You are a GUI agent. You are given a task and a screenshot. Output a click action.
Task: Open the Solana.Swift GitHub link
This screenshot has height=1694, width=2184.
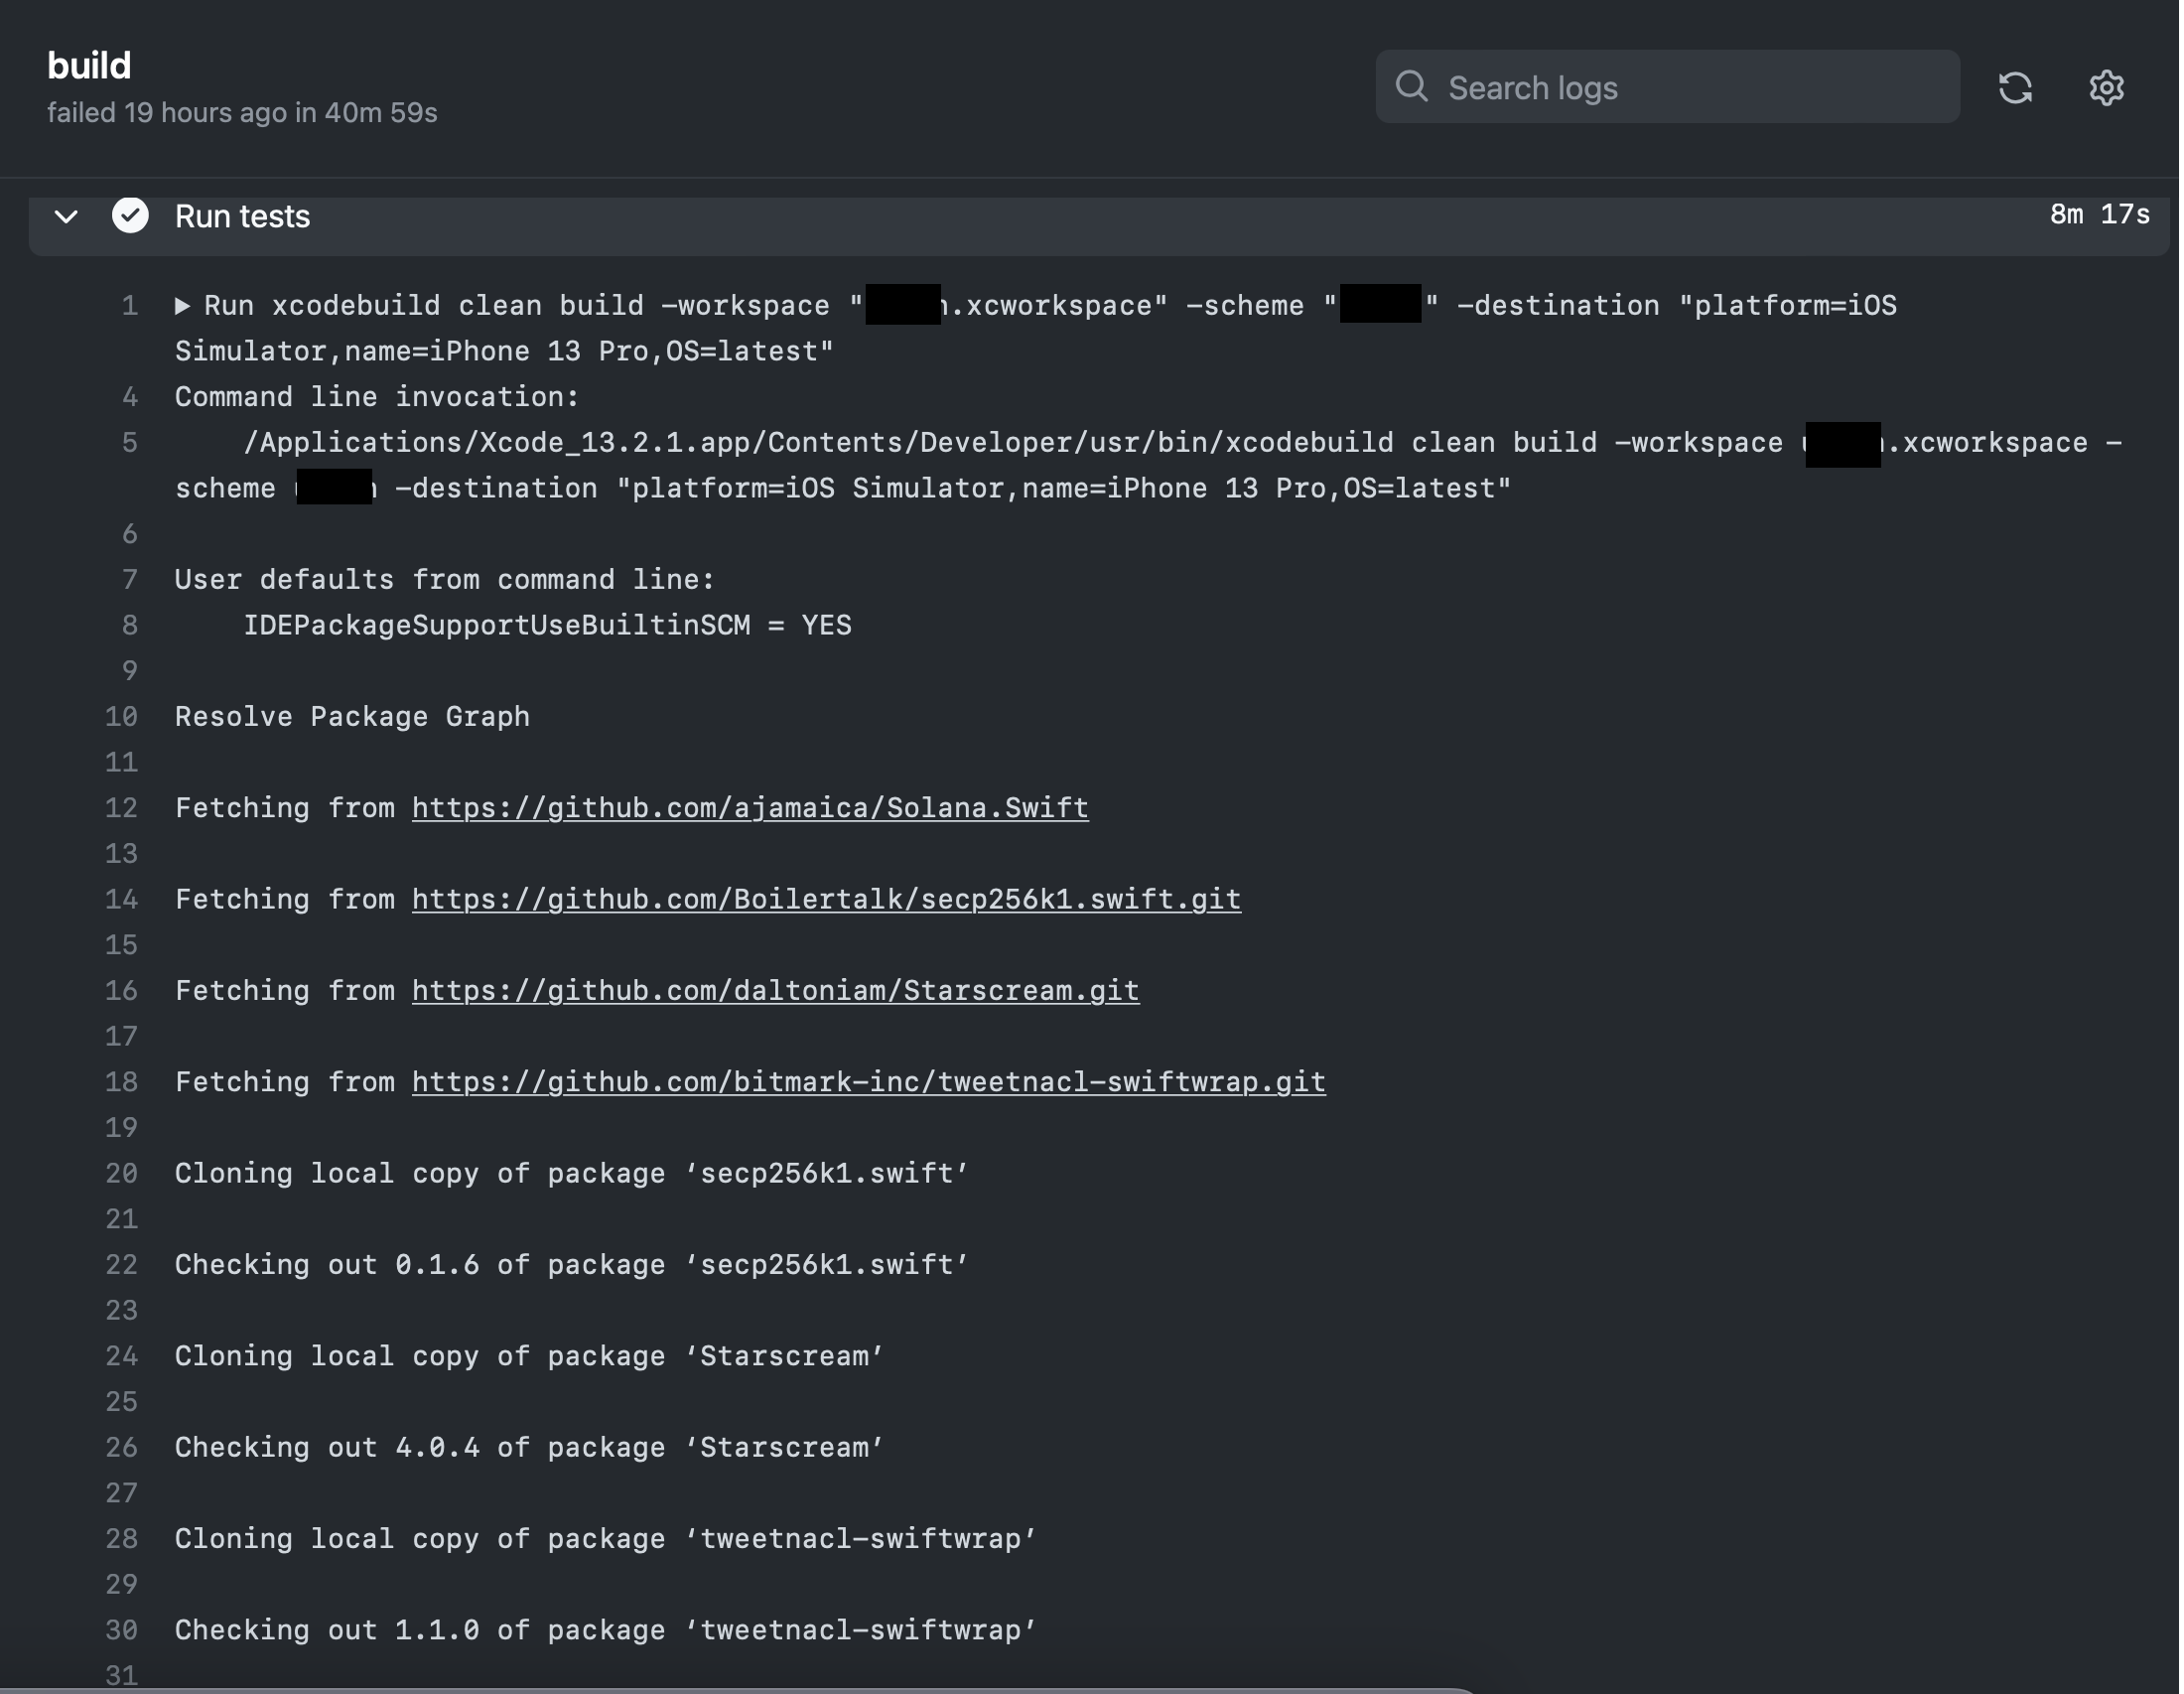point(751,809)
